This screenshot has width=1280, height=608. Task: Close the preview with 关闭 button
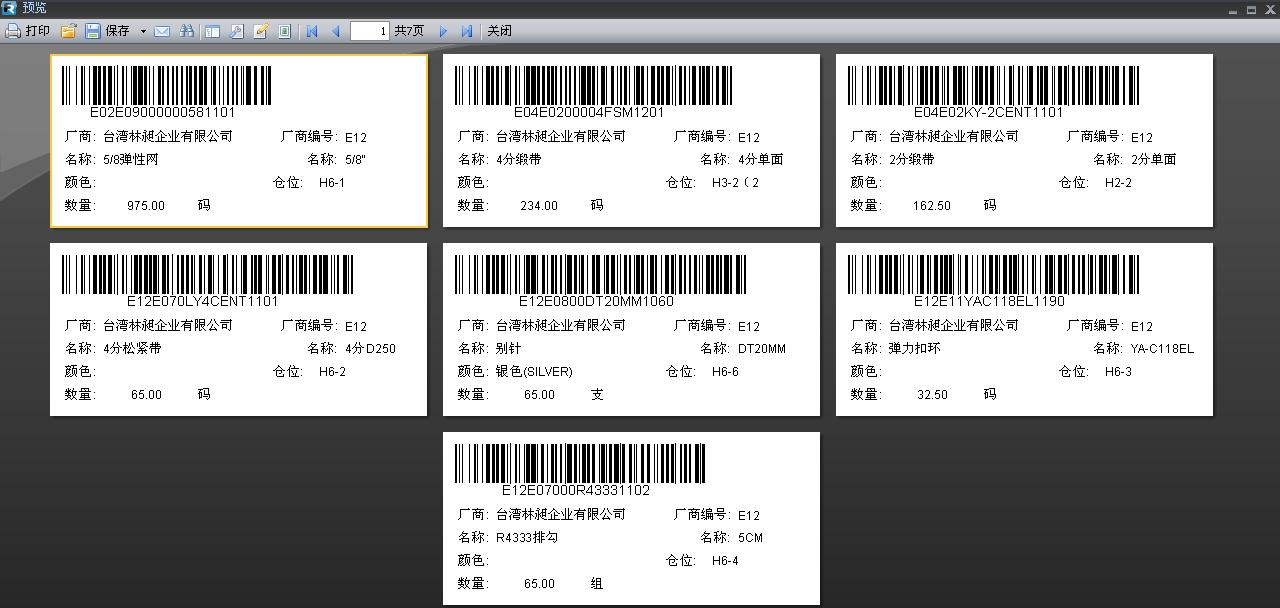(499, 31)
